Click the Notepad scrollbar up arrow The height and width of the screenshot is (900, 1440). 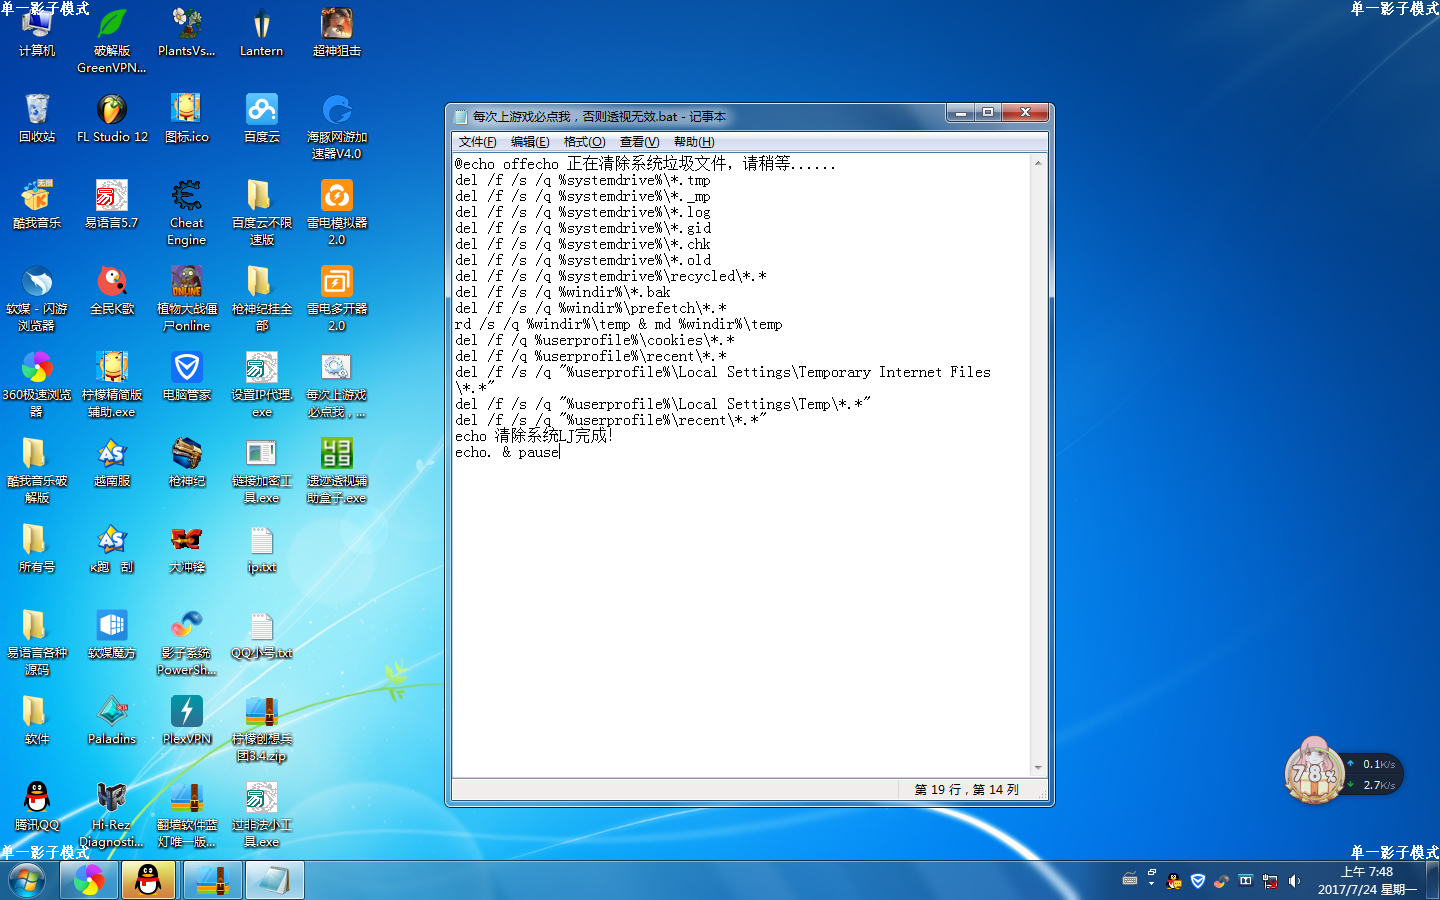(x=1038, y=163)
